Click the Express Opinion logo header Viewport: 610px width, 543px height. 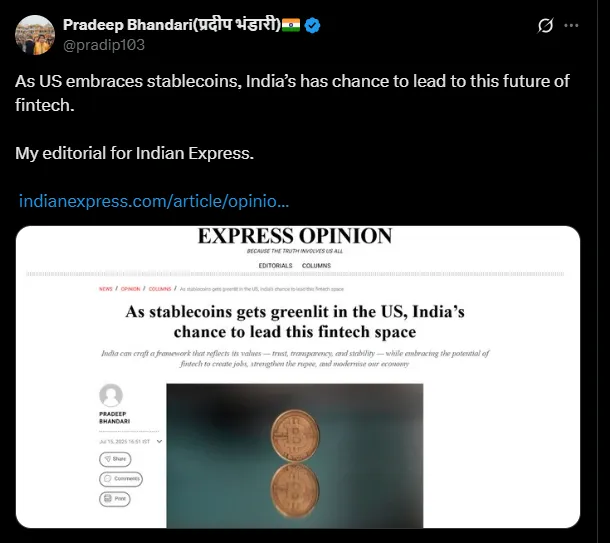[295, 237]
